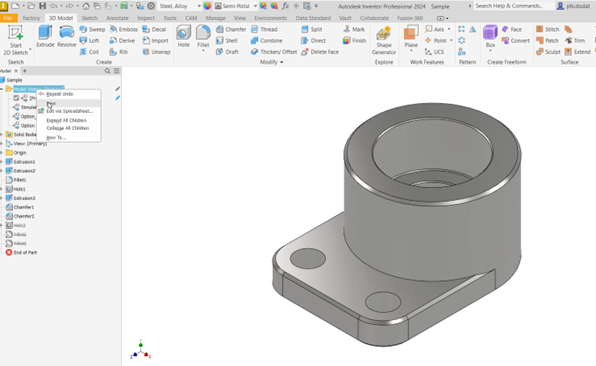Select the Extrude tool

click(45, 36)
